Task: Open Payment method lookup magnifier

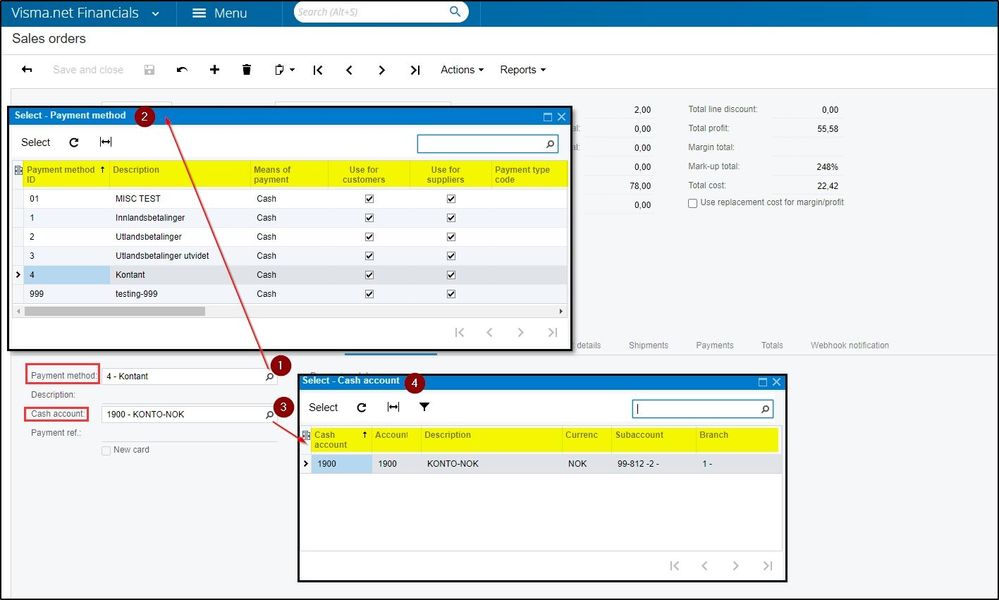Action: 270,376
